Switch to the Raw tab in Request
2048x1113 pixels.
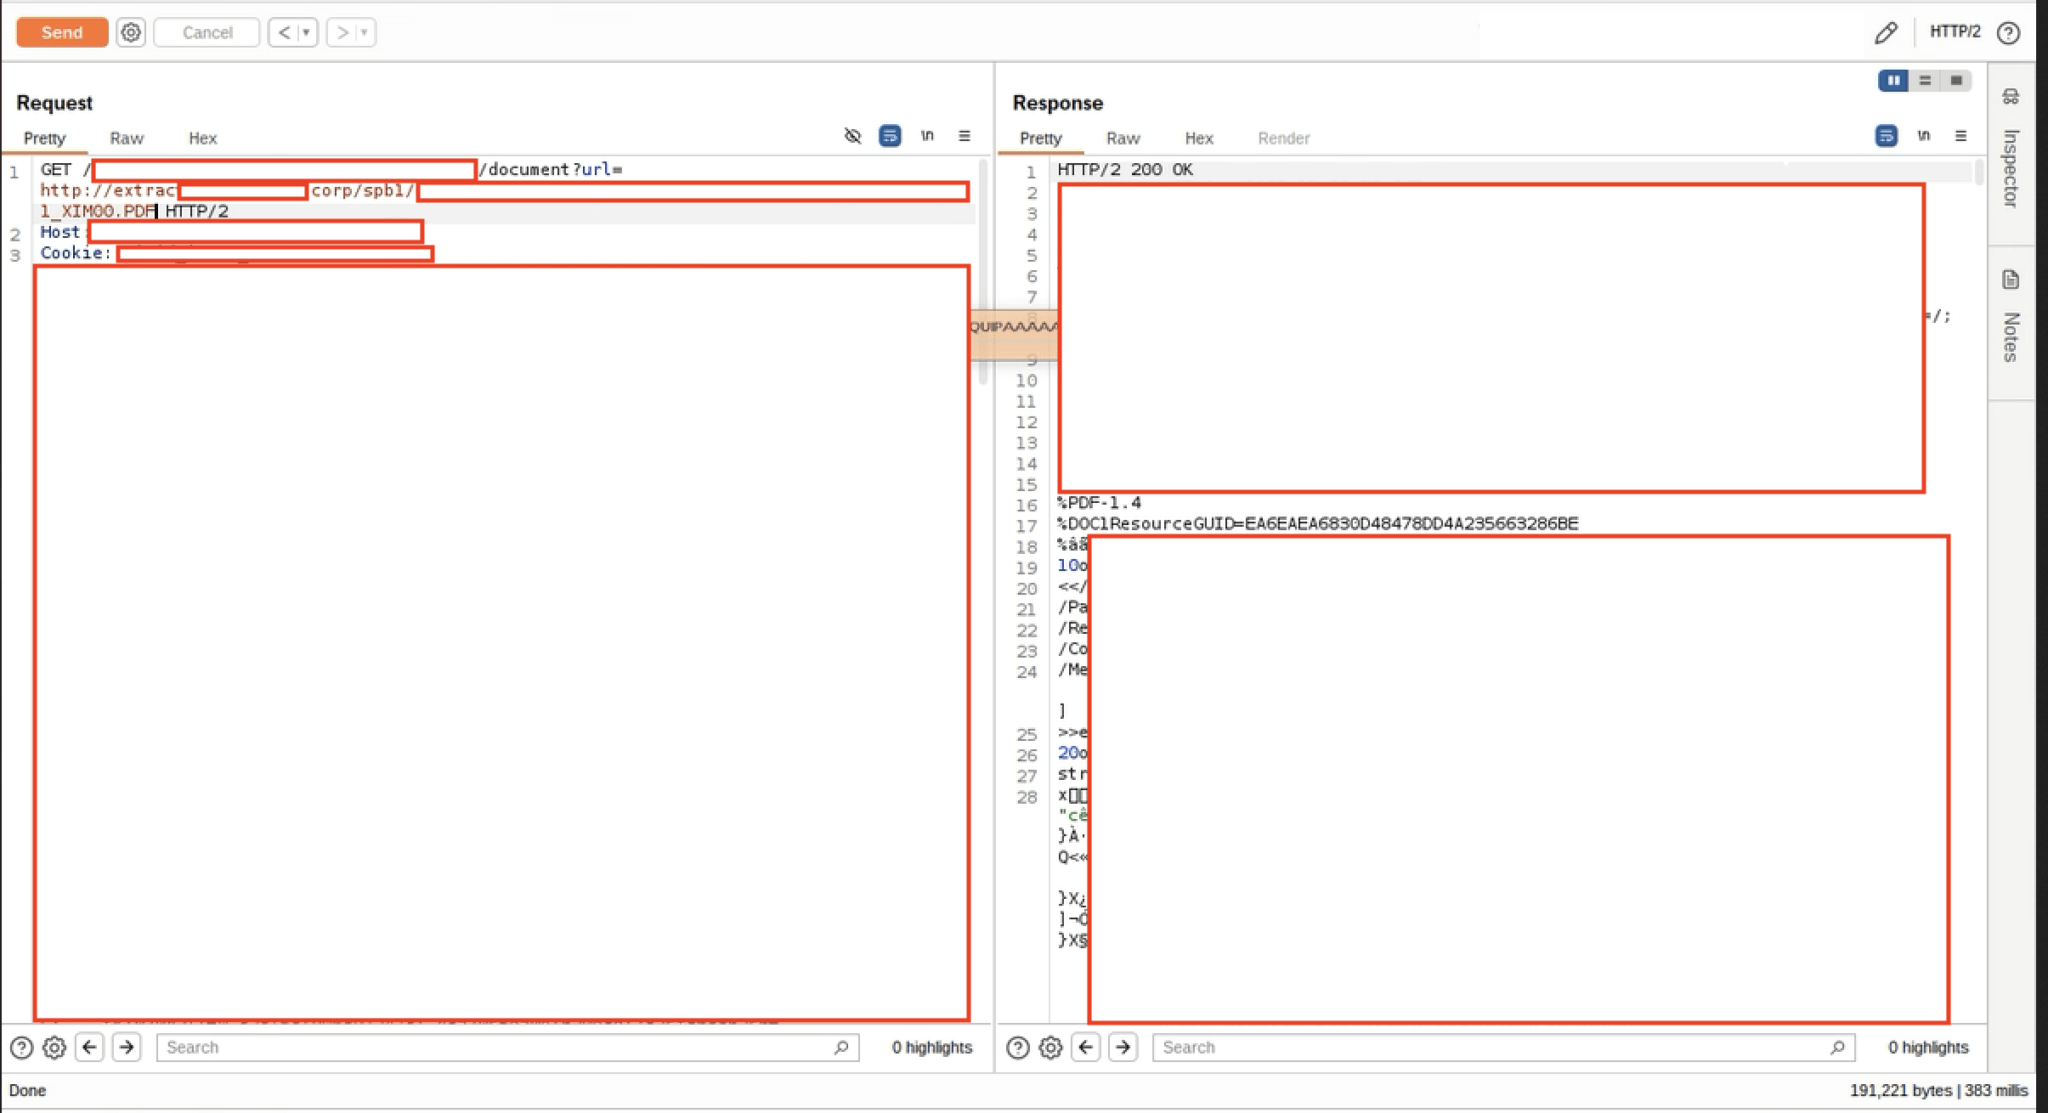click(126, 138)
